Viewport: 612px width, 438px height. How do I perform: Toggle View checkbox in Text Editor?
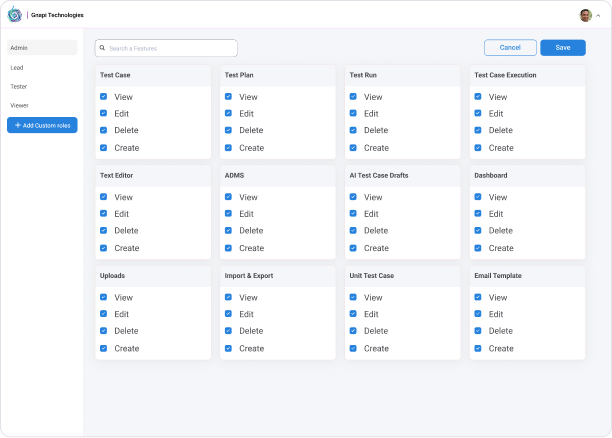pyautogui.click(x=103, y=197)
